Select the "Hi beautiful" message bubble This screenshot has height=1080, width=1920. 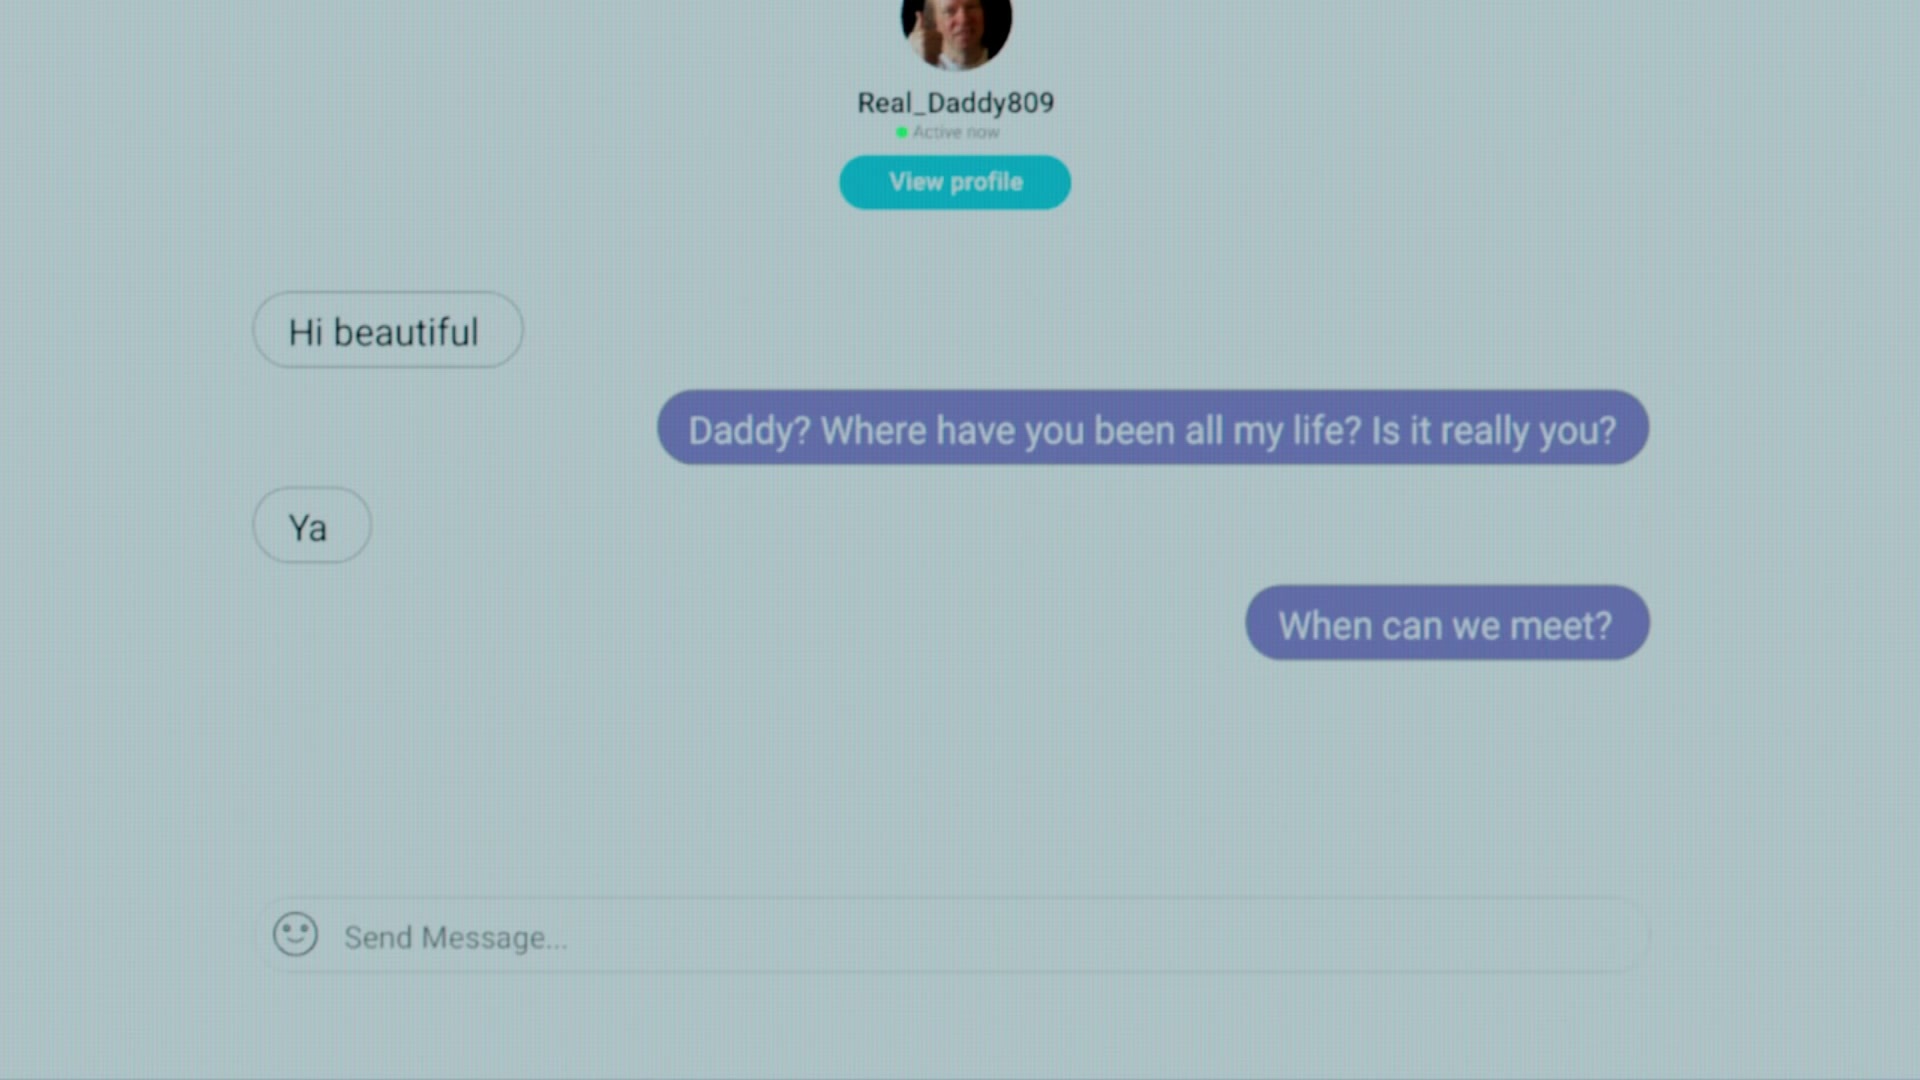388,330
